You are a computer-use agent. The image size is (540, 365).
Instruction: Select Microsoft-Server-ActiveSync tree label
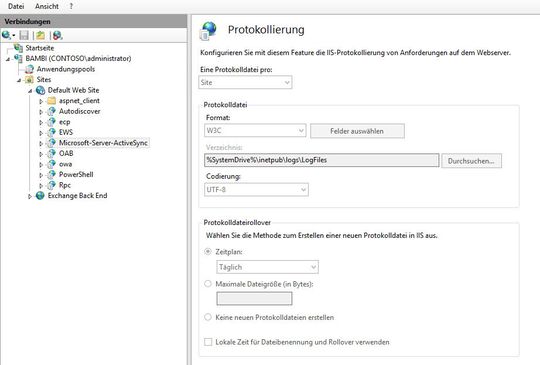pos(103,143)
